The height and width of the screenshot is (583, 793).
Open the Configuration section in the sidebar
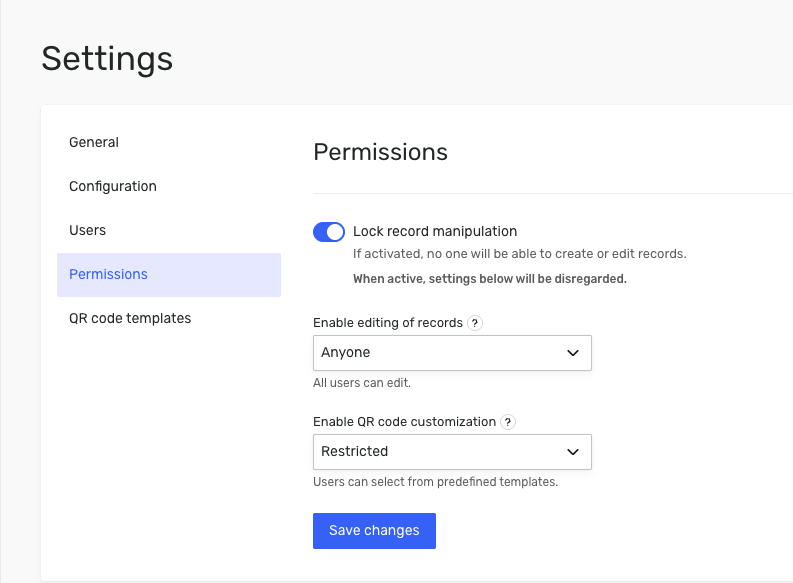point(113,187)
